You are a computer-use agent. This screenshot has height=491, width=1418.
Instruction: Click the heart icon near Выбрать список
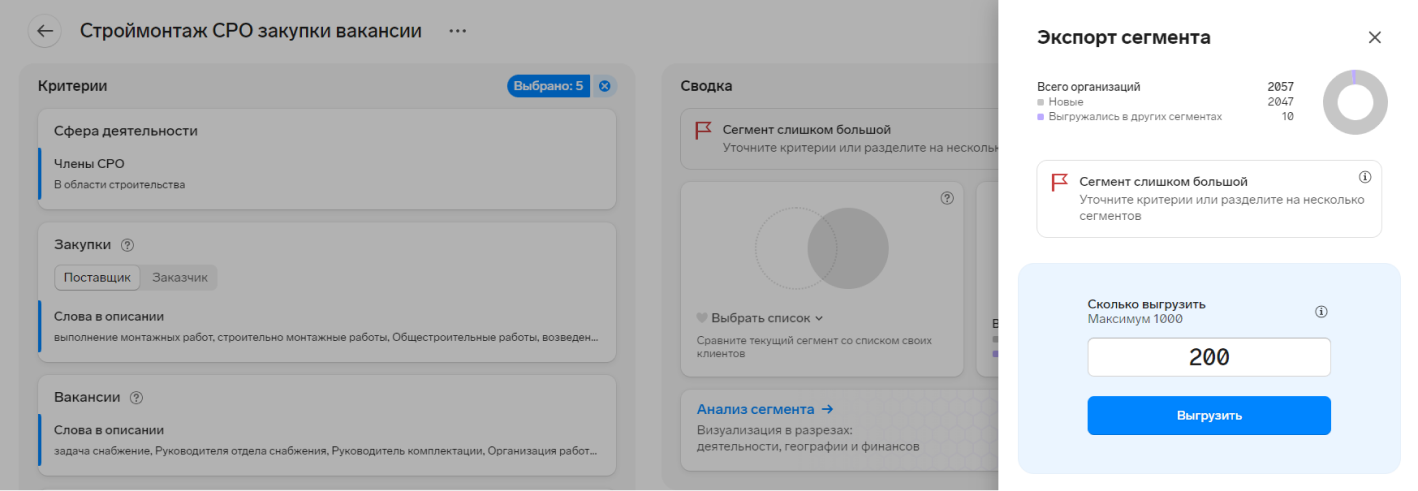coord(701,318)
